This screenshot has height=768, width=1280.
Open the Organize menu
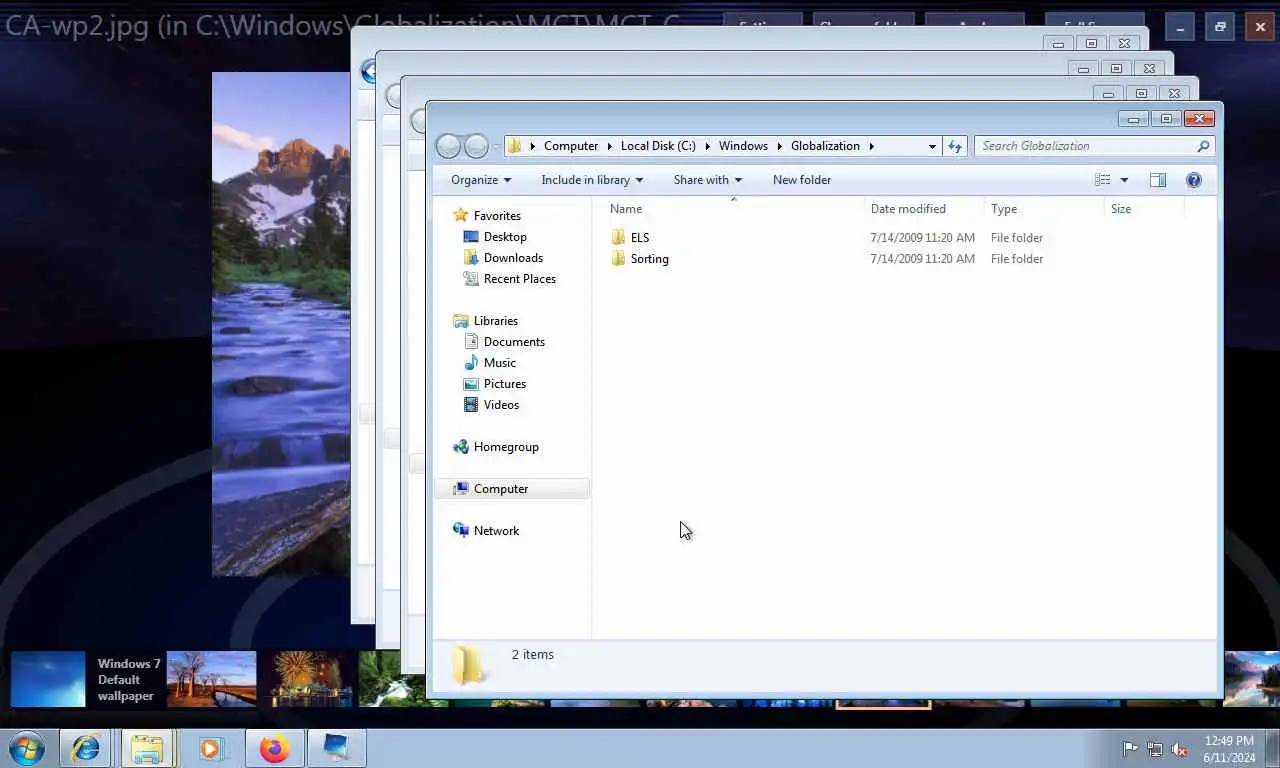[x=481, y=180]
